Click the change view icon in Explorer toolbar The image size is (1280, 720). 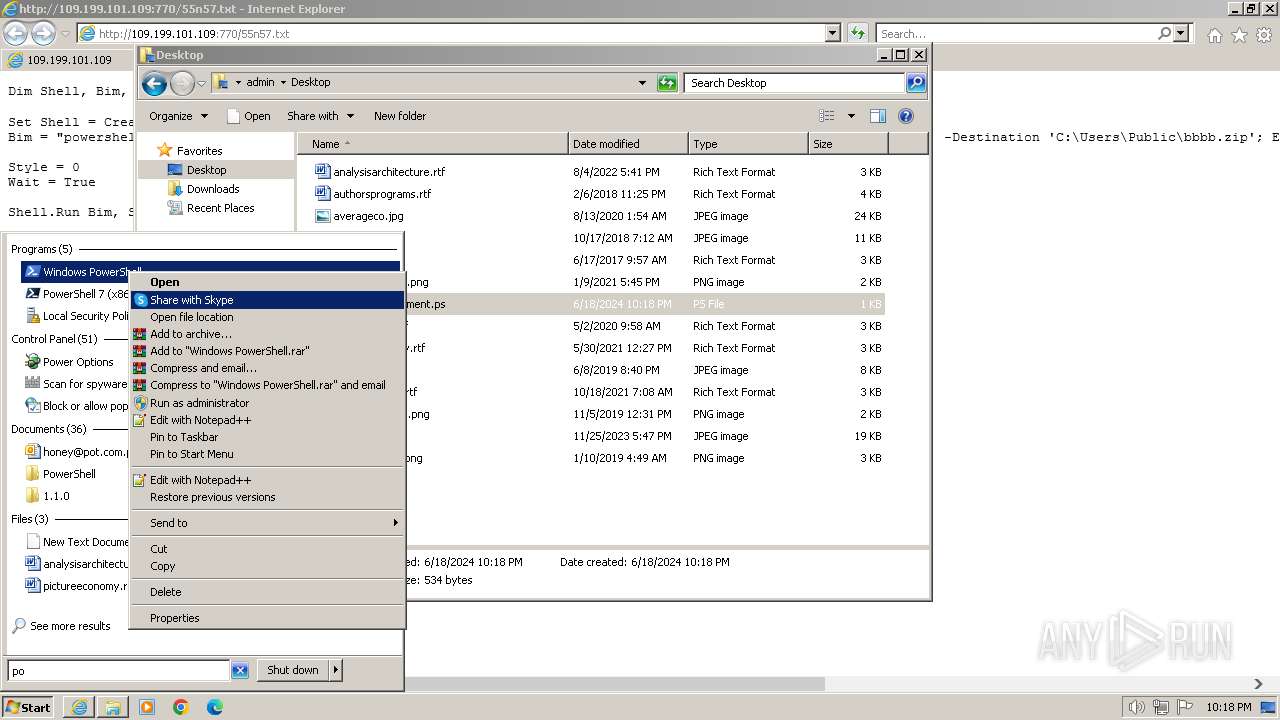coord(827,116)
